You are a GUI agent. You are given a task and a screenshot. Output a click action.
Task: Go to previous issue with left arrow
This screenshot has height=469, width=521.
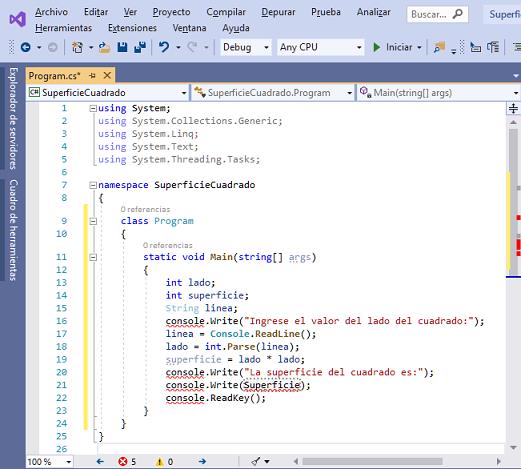[x=100, y=461]
